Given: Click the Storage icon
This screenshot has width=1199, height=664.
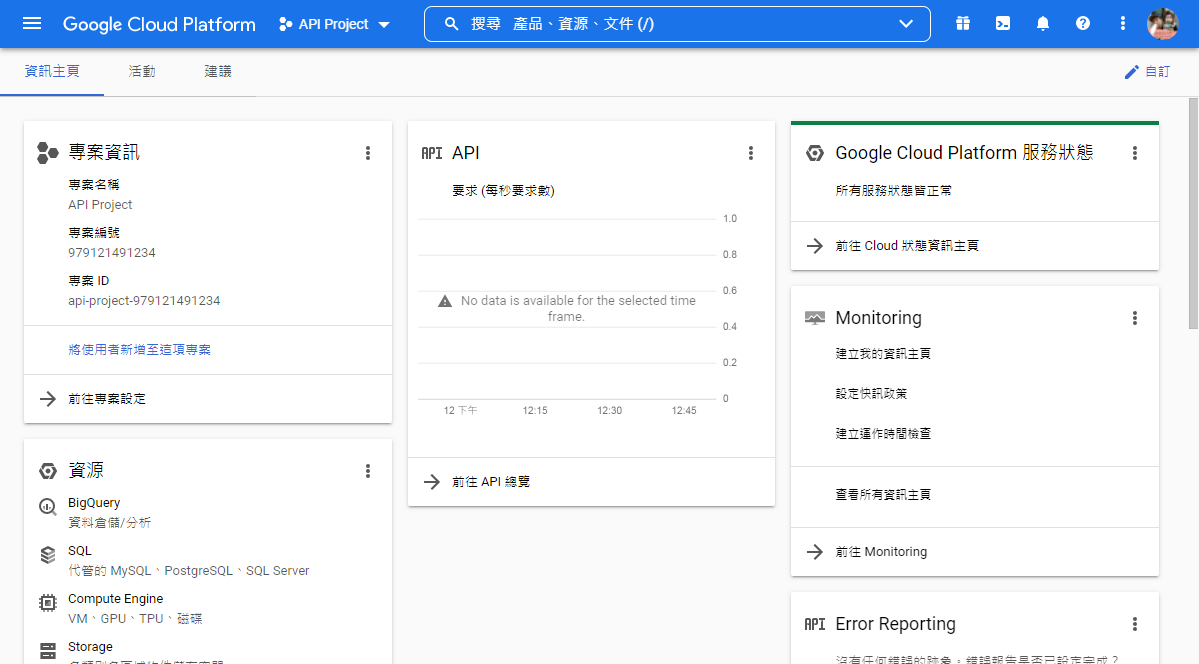Looking at the screenshot, I should tap(47, 651).
